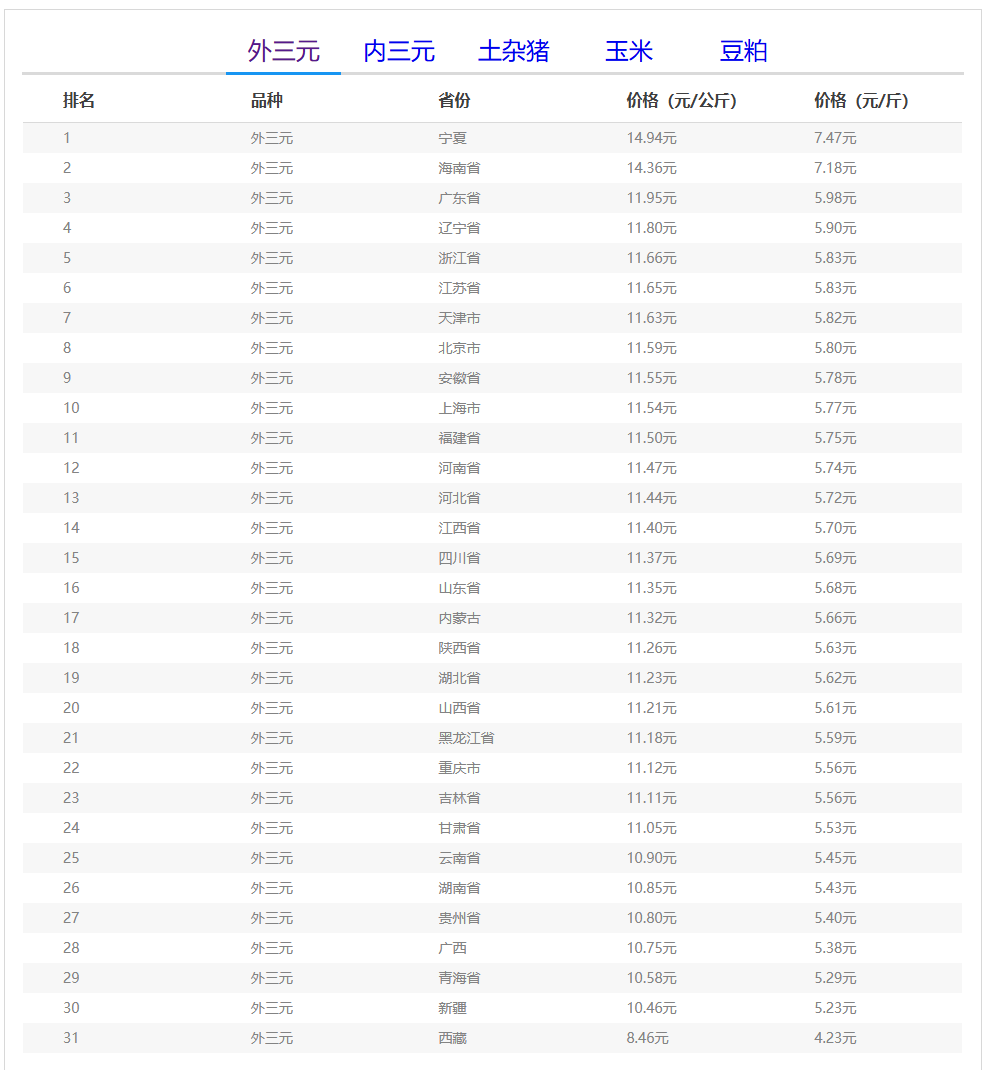Select the 湖北省 province cell
The image size is (993, 1070).
[459, 678]
